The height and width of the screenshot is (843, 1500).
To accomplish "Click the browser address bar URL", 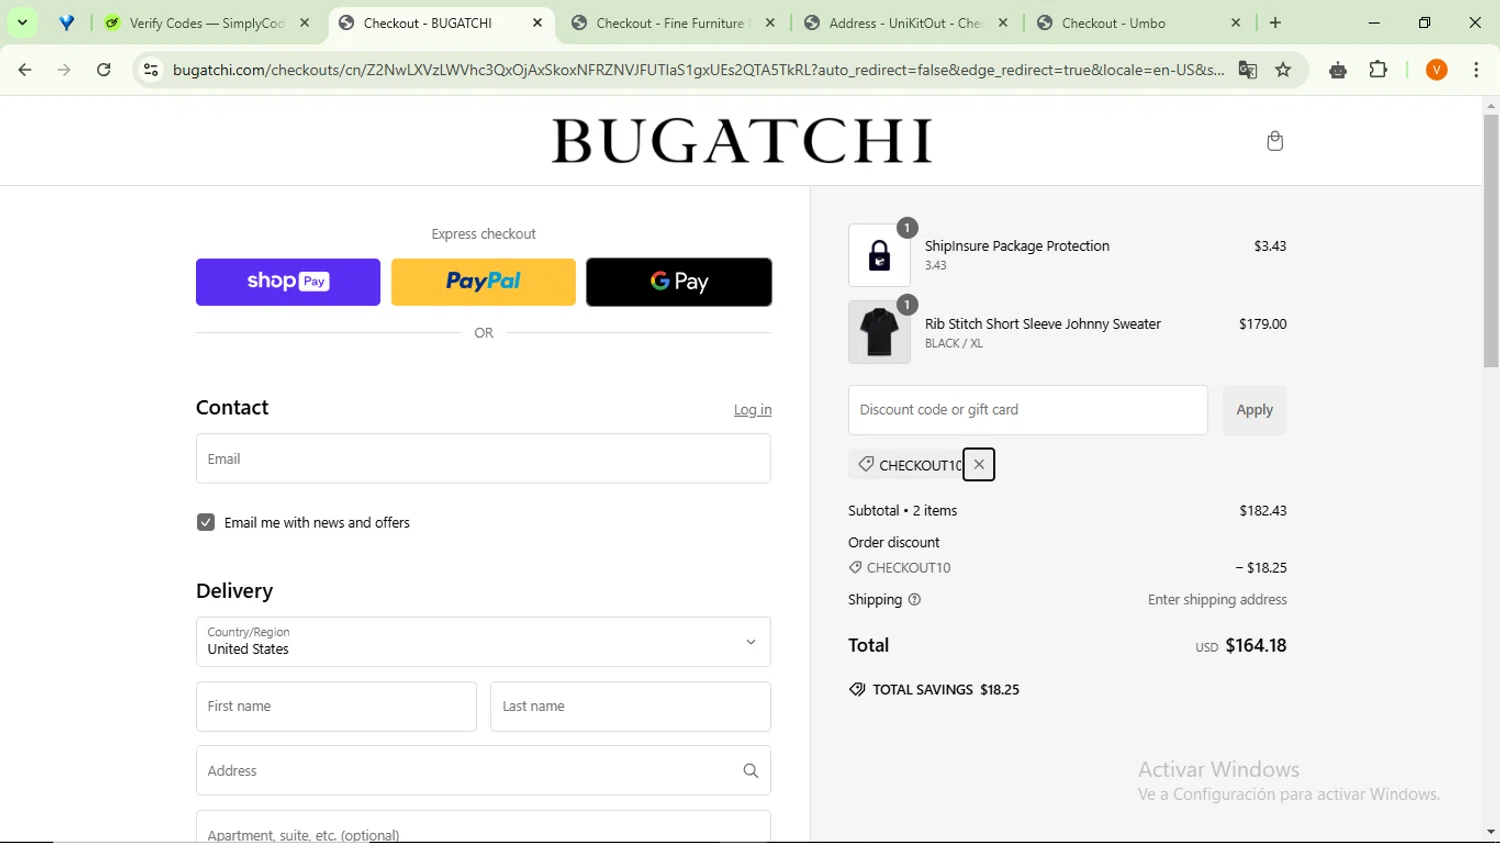I will pos(698,70).
